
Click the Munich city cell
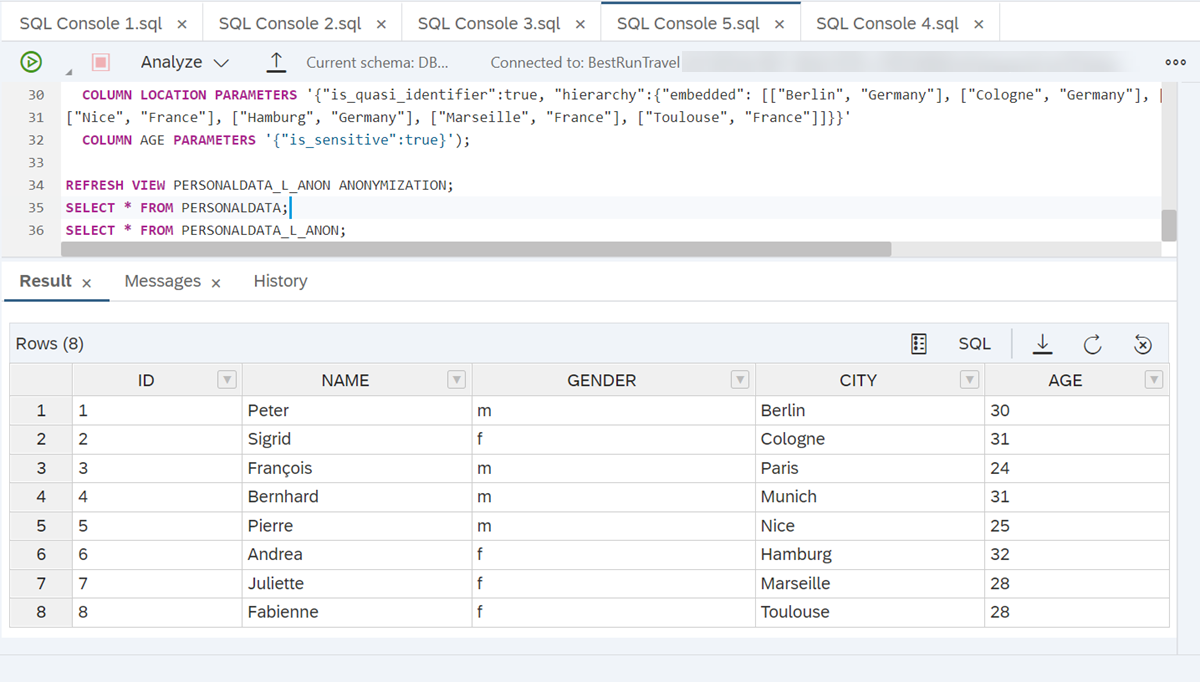tap(870, 497)
